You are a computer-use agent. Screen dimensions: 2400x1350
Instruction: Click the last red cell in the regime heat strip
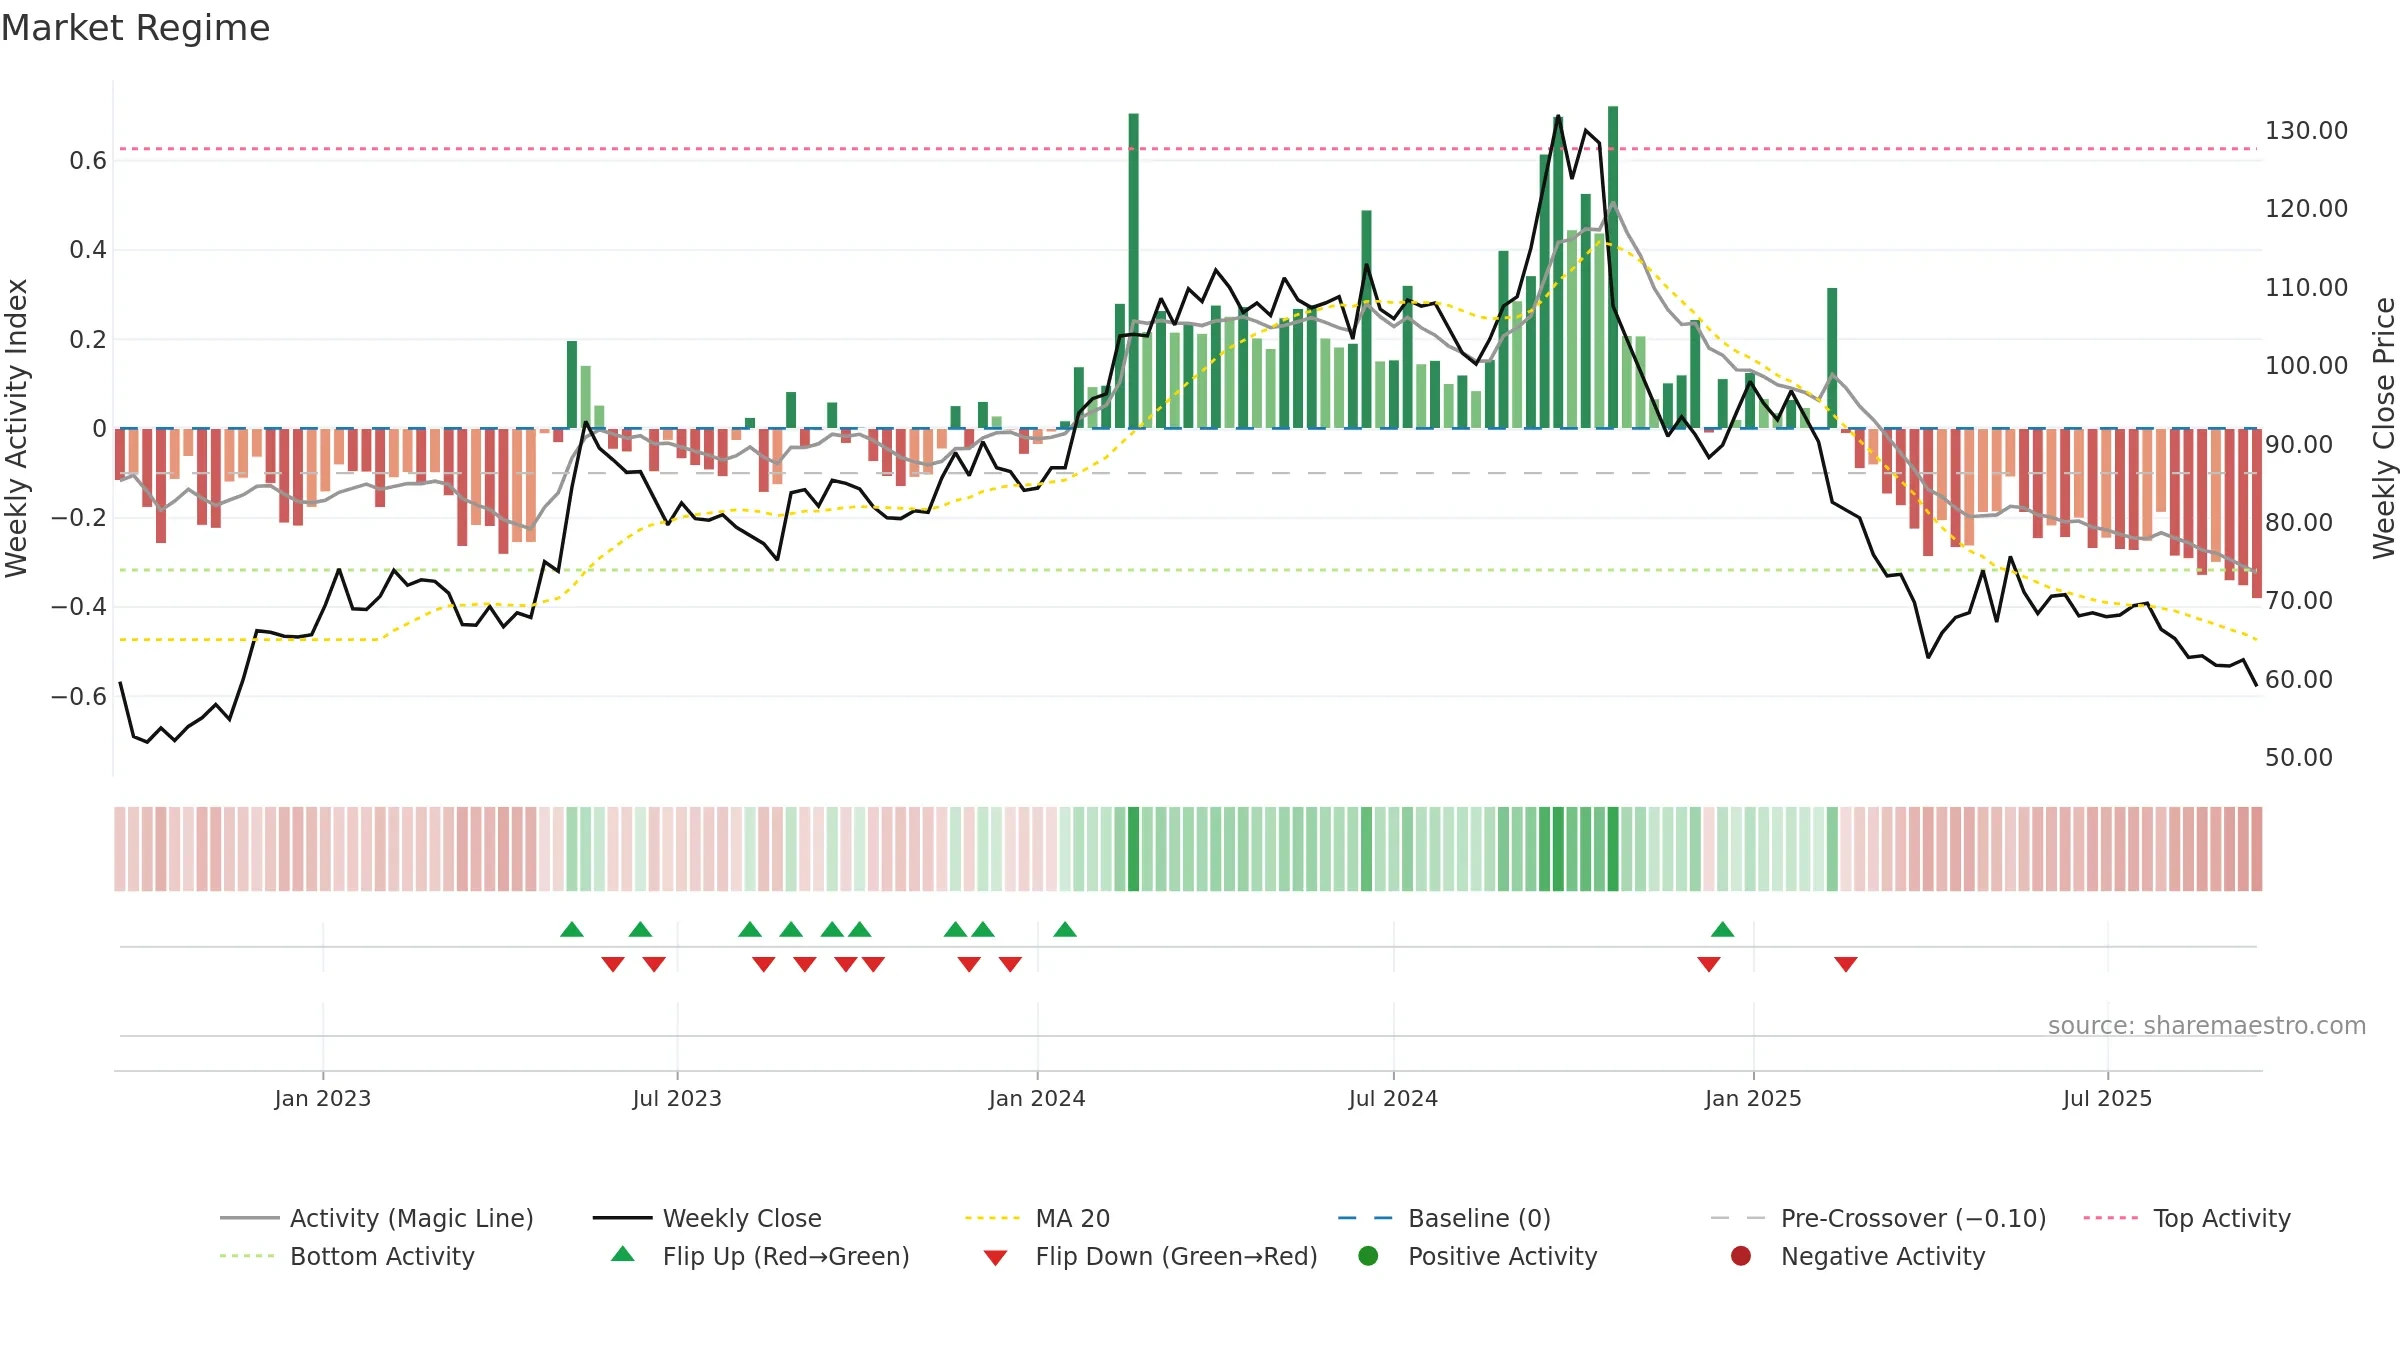pyautogui.click(x=2257, y=849)
